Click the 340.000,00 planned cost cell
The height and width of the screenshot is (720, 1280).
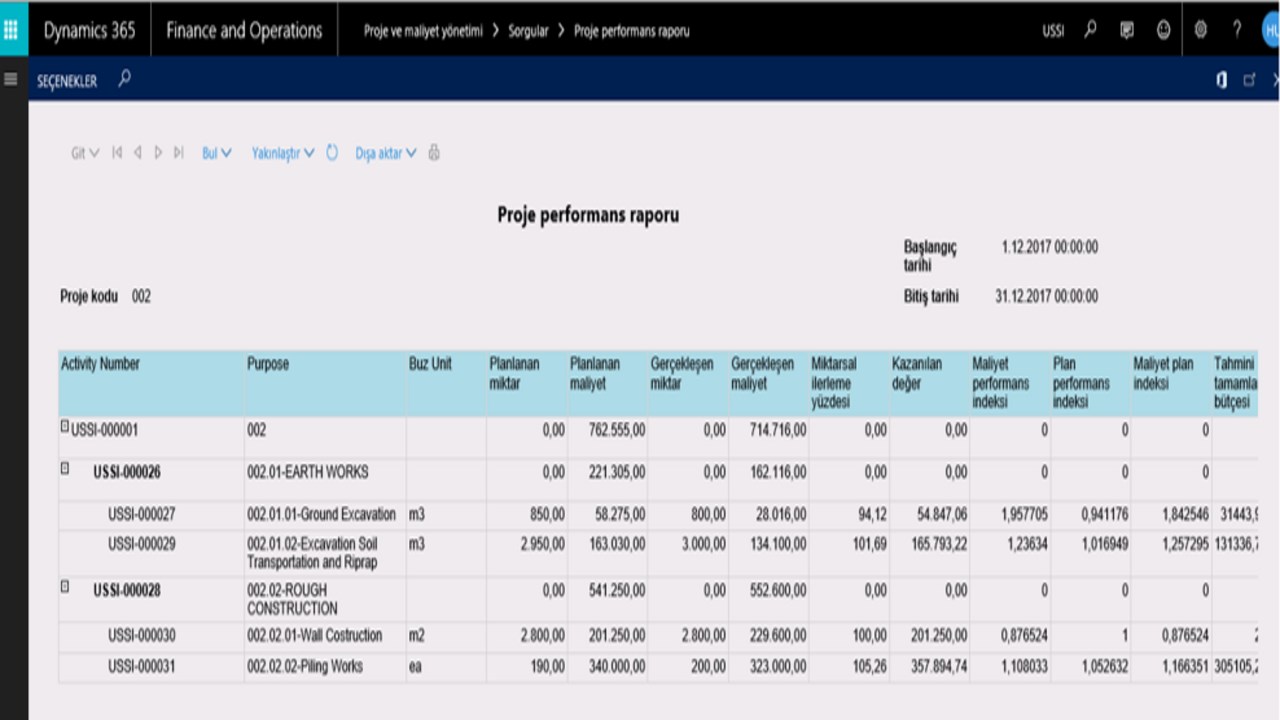617,666
